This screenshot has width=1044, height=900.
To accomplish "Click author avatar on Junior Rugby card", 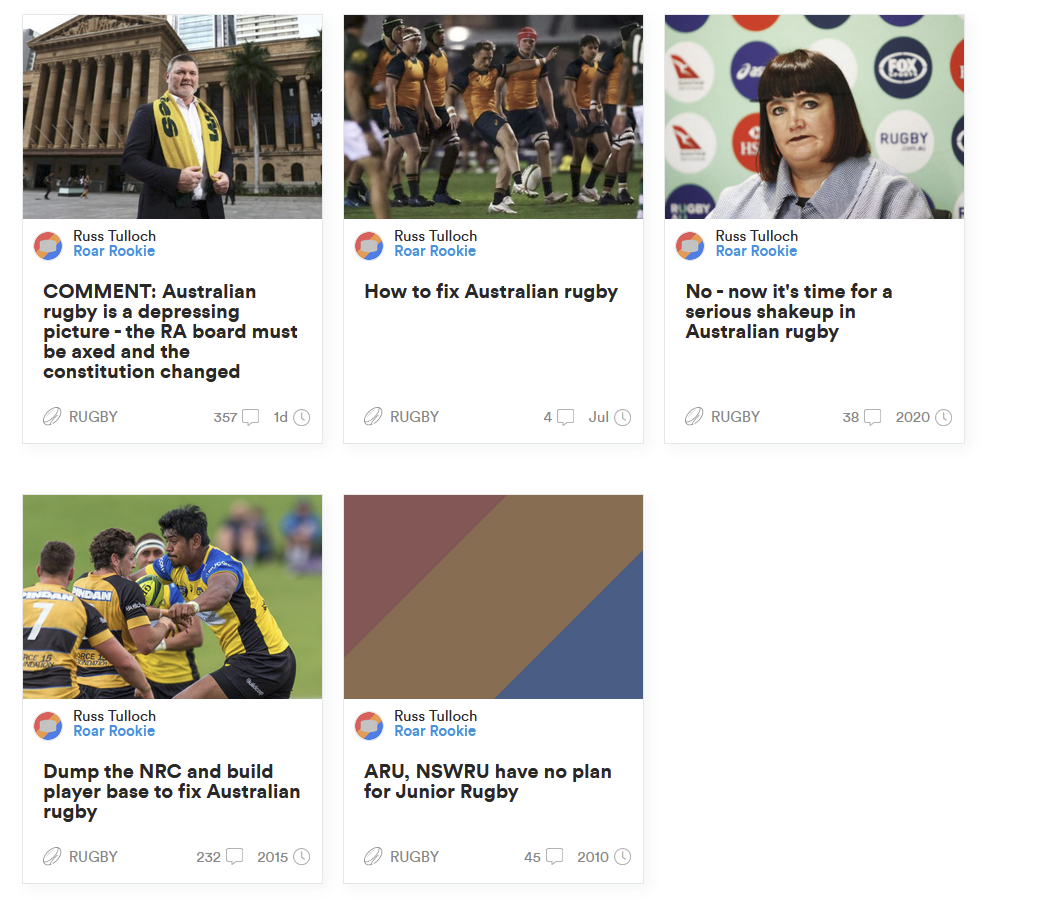I will click(x=369, y=725).
